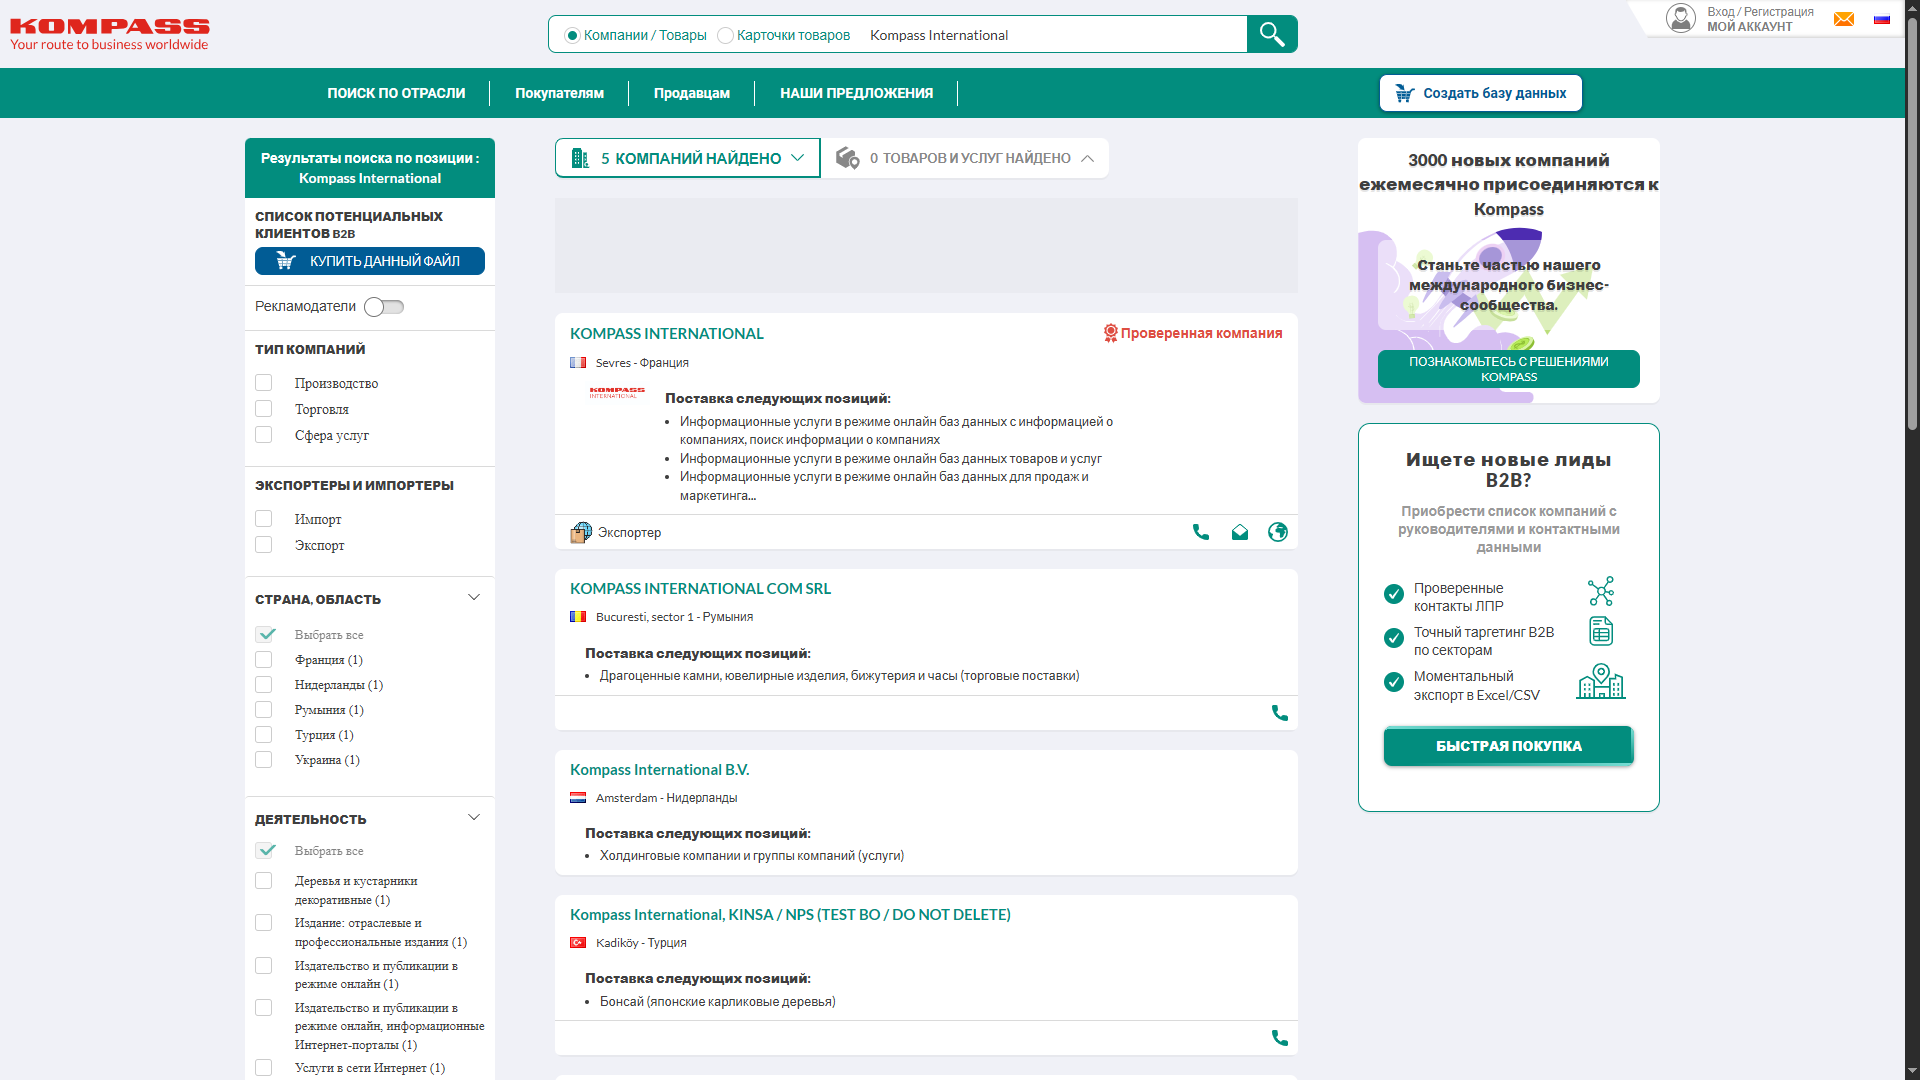
Task: Click the buildings location icon beside Моментальный экспорт
Action: click(1601, 682)
